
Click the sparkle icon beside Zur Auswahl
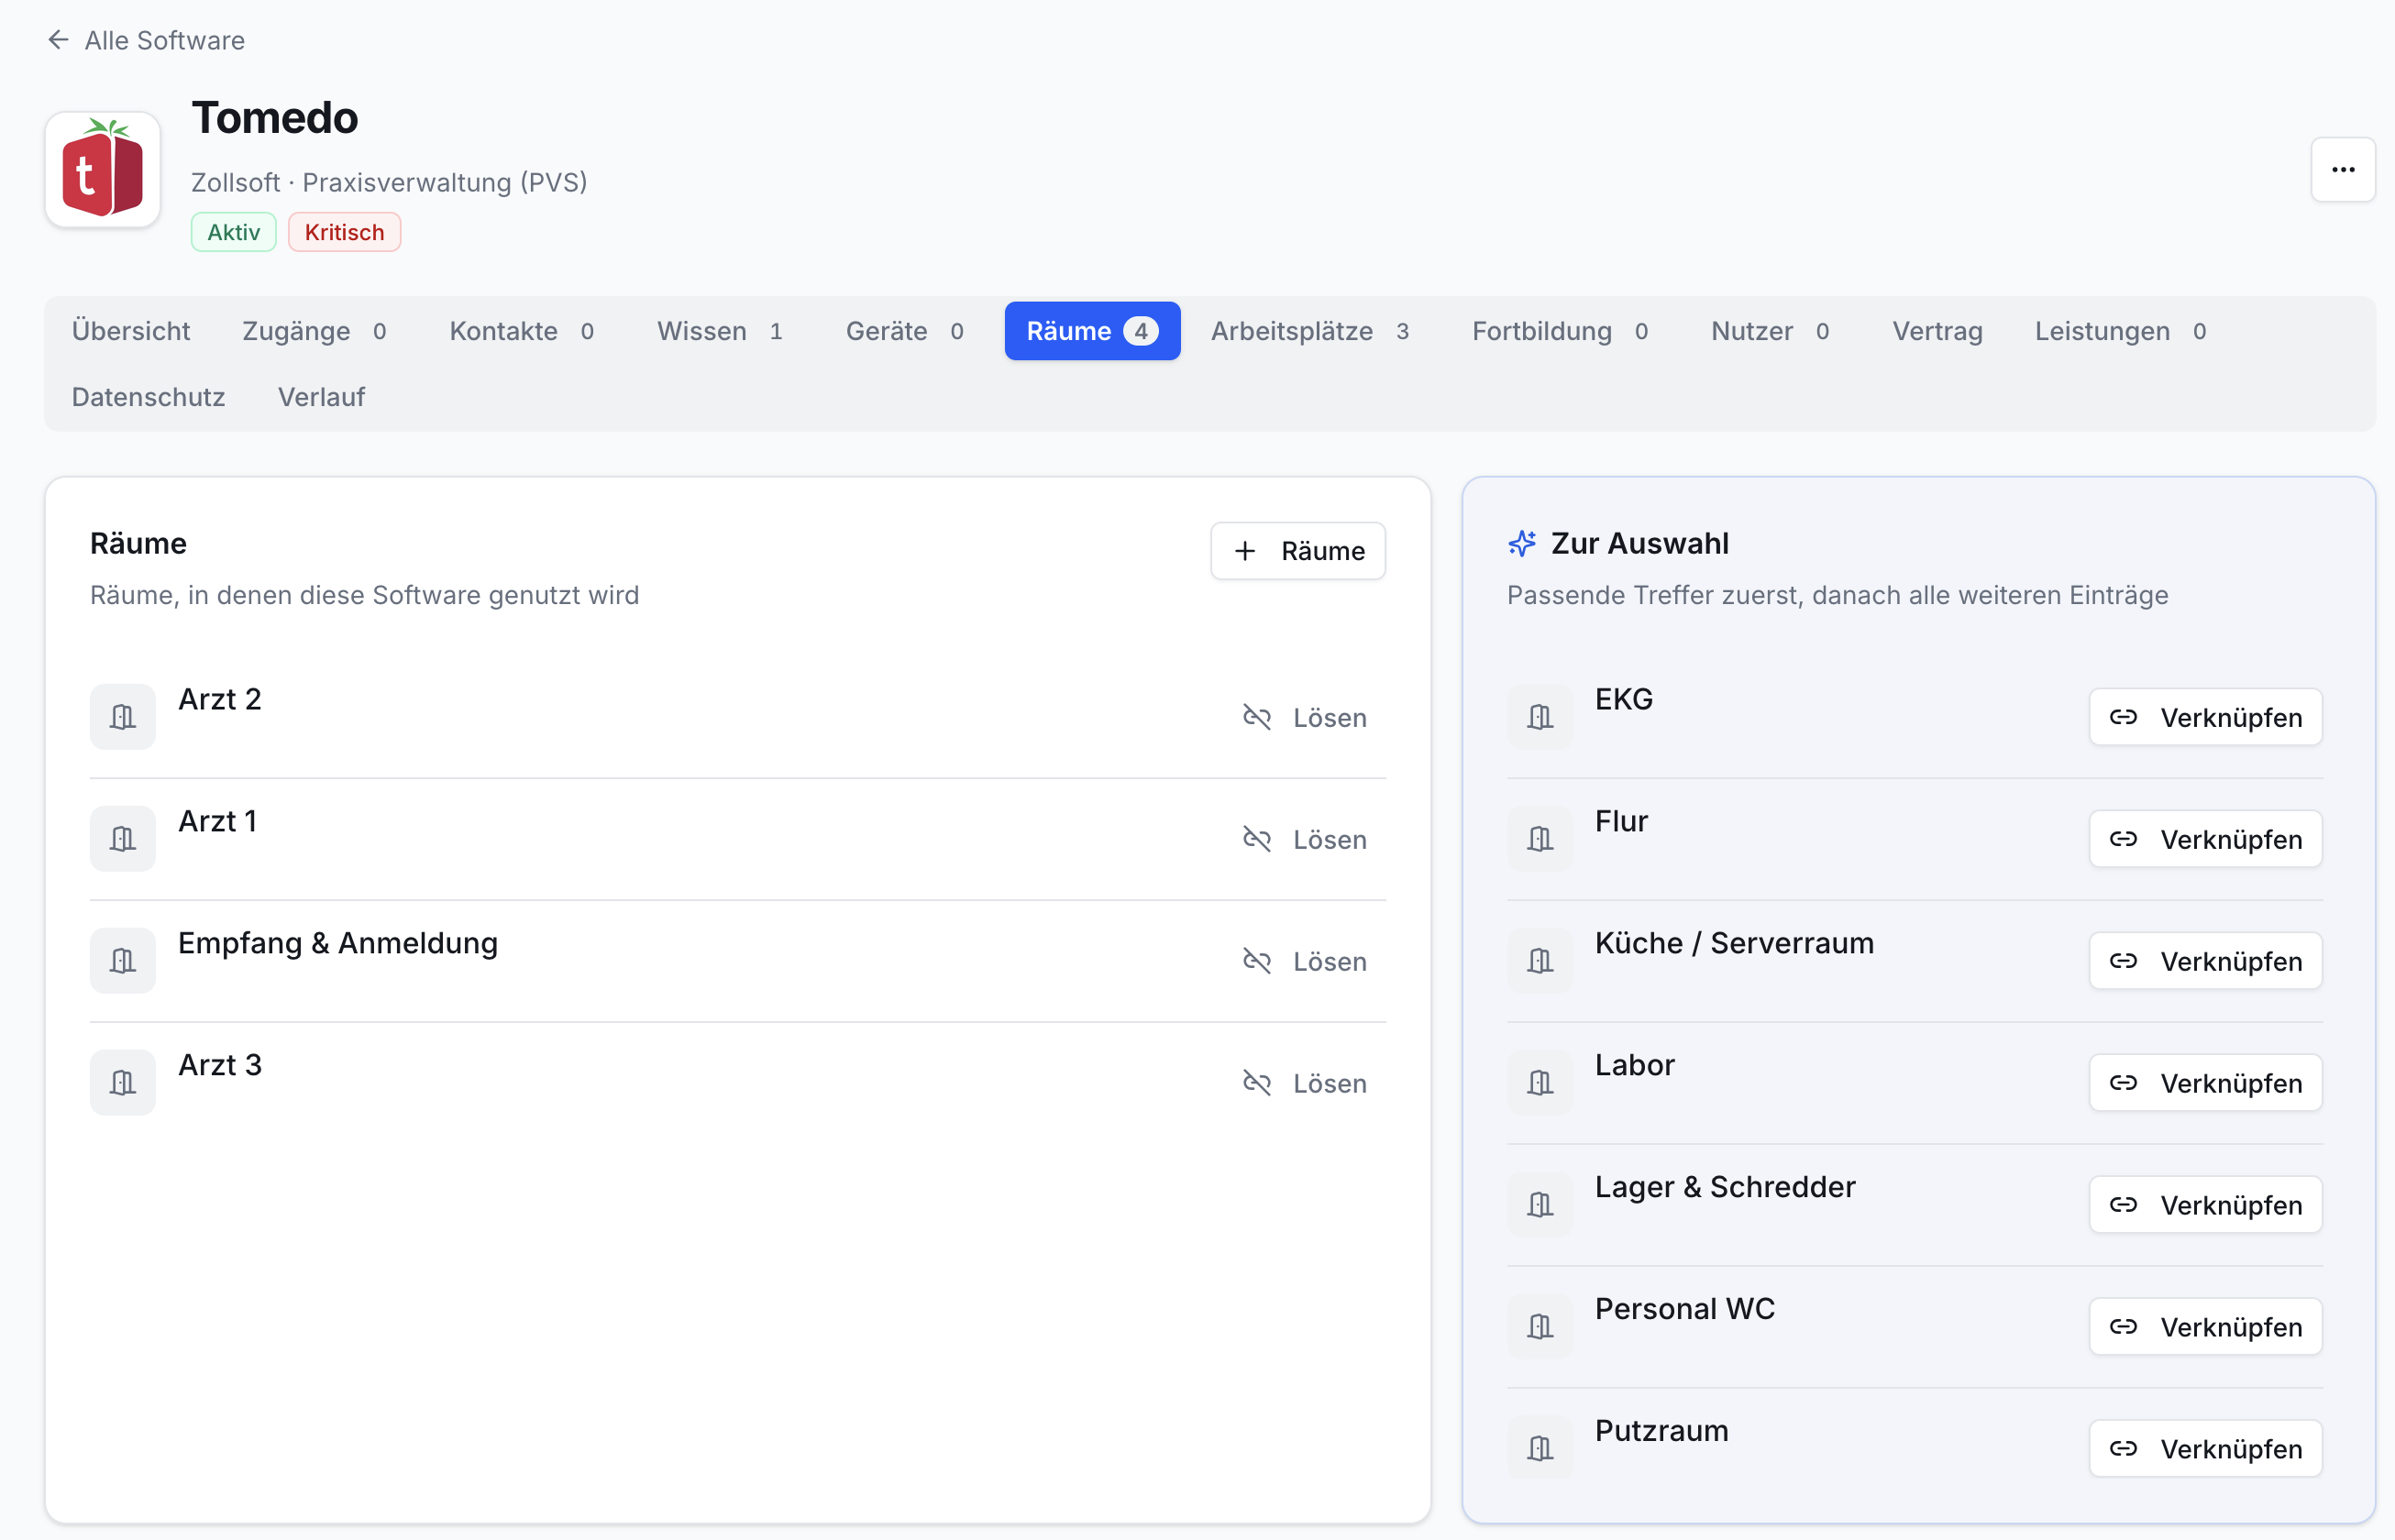point(1522,543)
